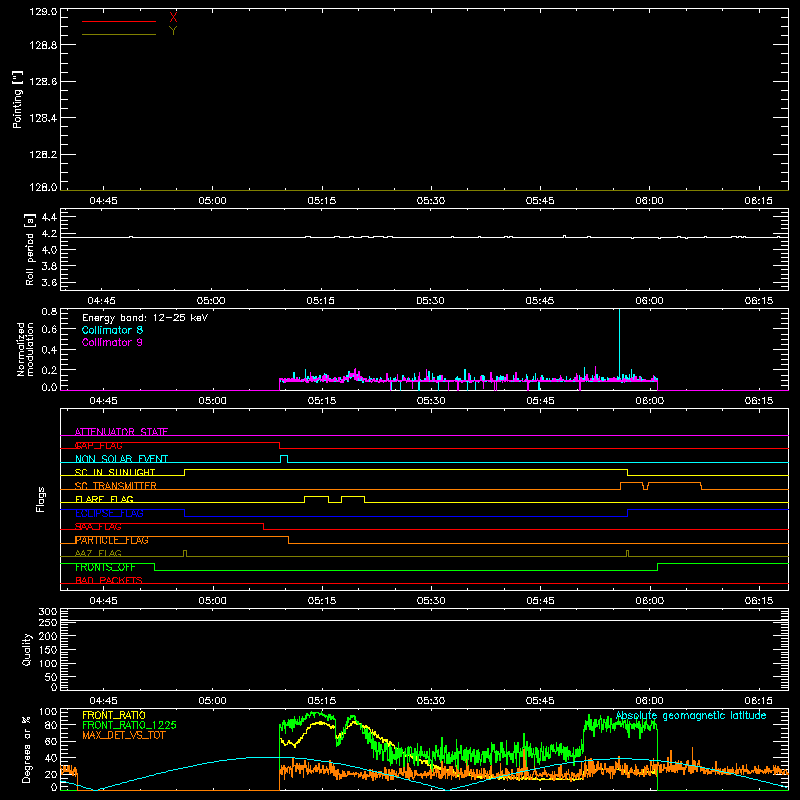Click the 3.6 roll period tick label
The height and width of the screenshot is (800, 800).
(x=49, y=283)
